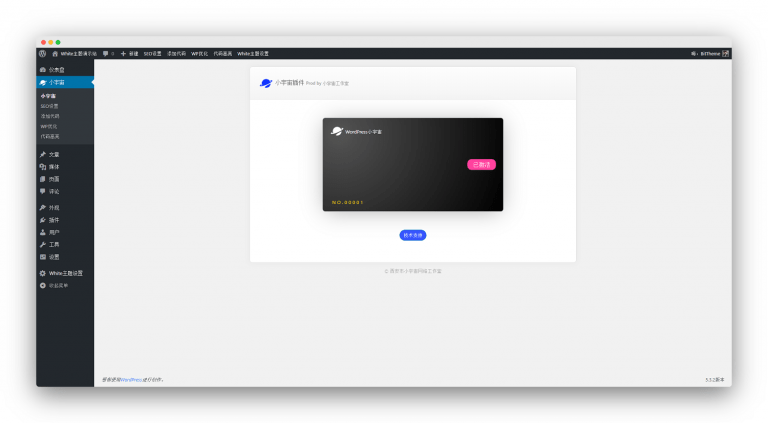768x423 pixels.
Task: Click the pink 已激活 activated badge
Action: point(481,164)
